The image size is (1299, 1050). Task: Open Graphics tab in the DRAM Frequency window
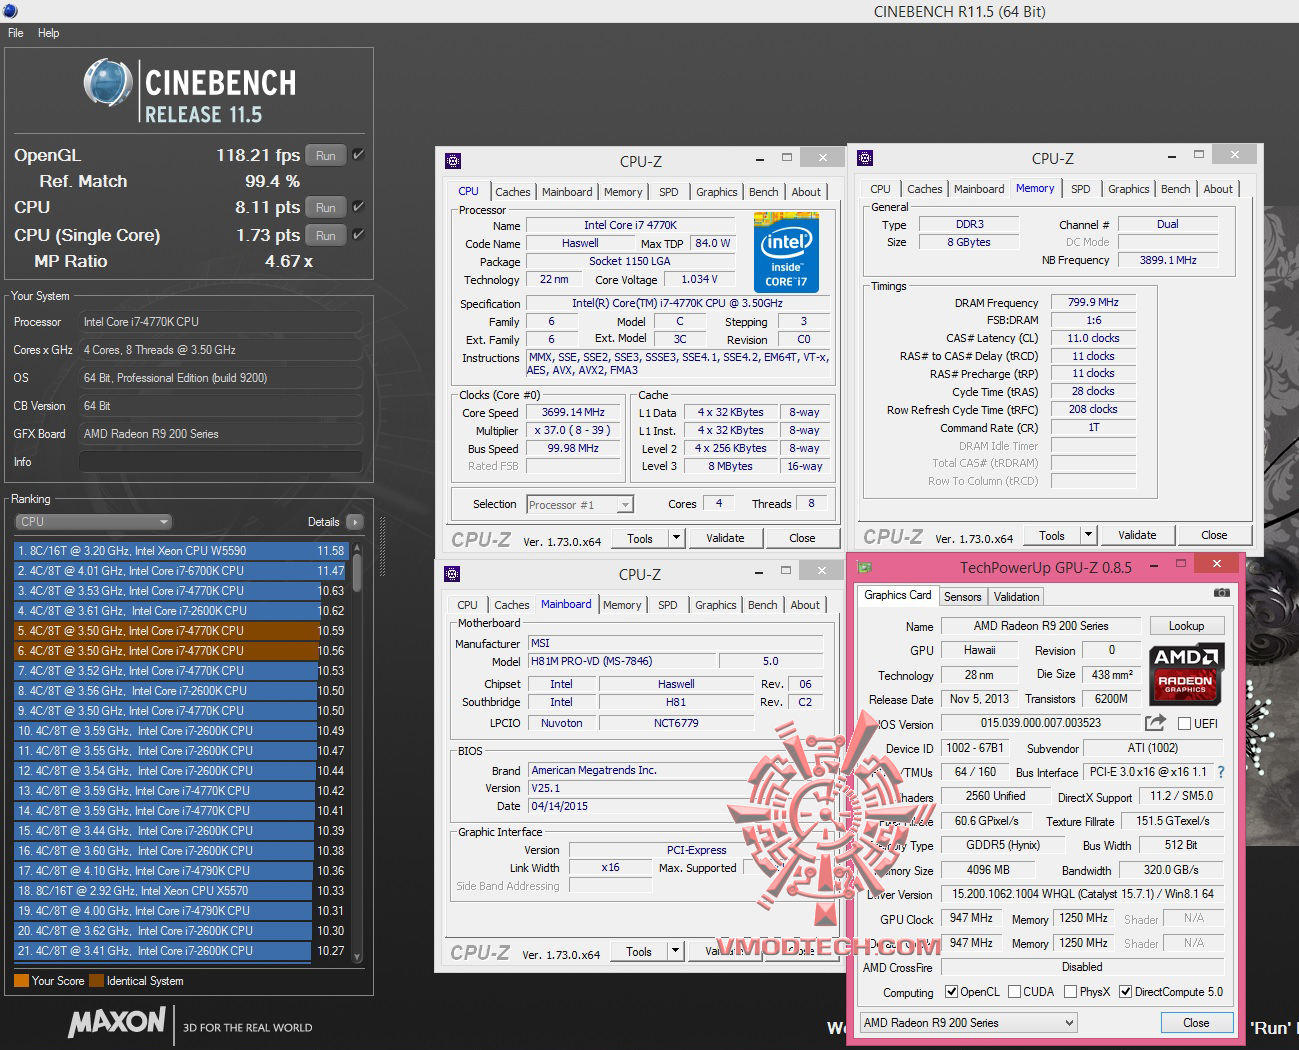(1129, 189)
